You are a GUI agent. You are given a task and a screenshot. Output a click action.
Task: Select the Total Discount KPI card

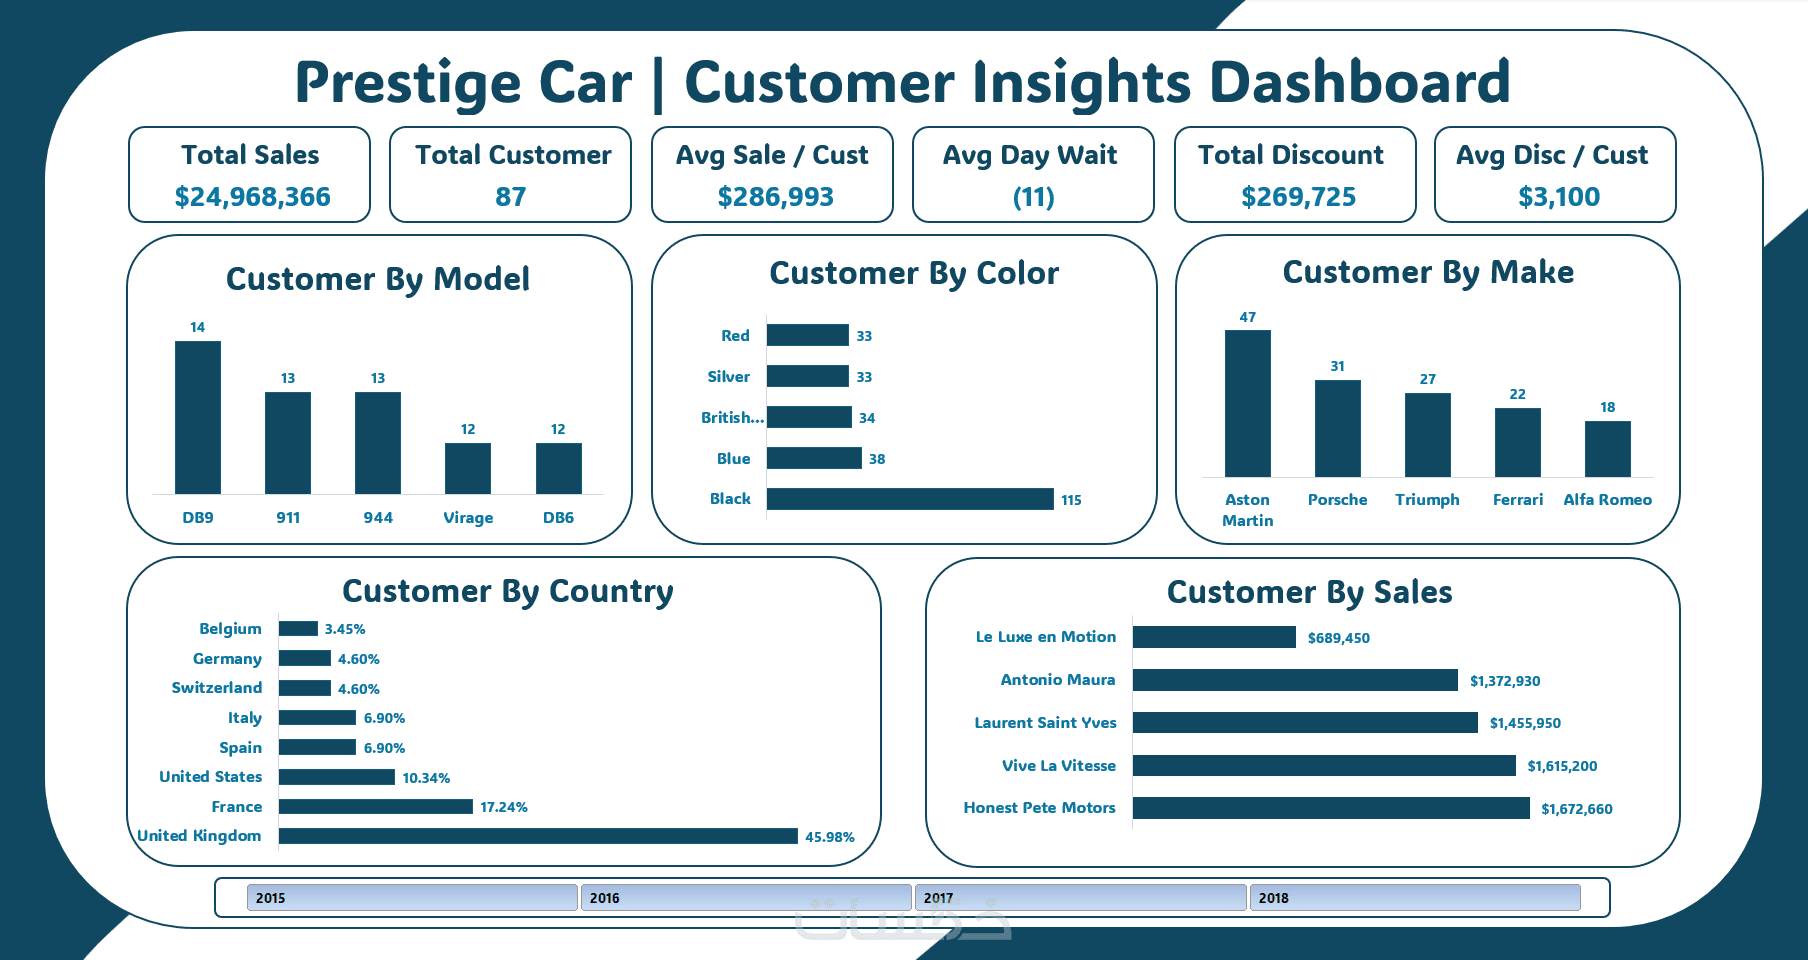pos(1296,175)
